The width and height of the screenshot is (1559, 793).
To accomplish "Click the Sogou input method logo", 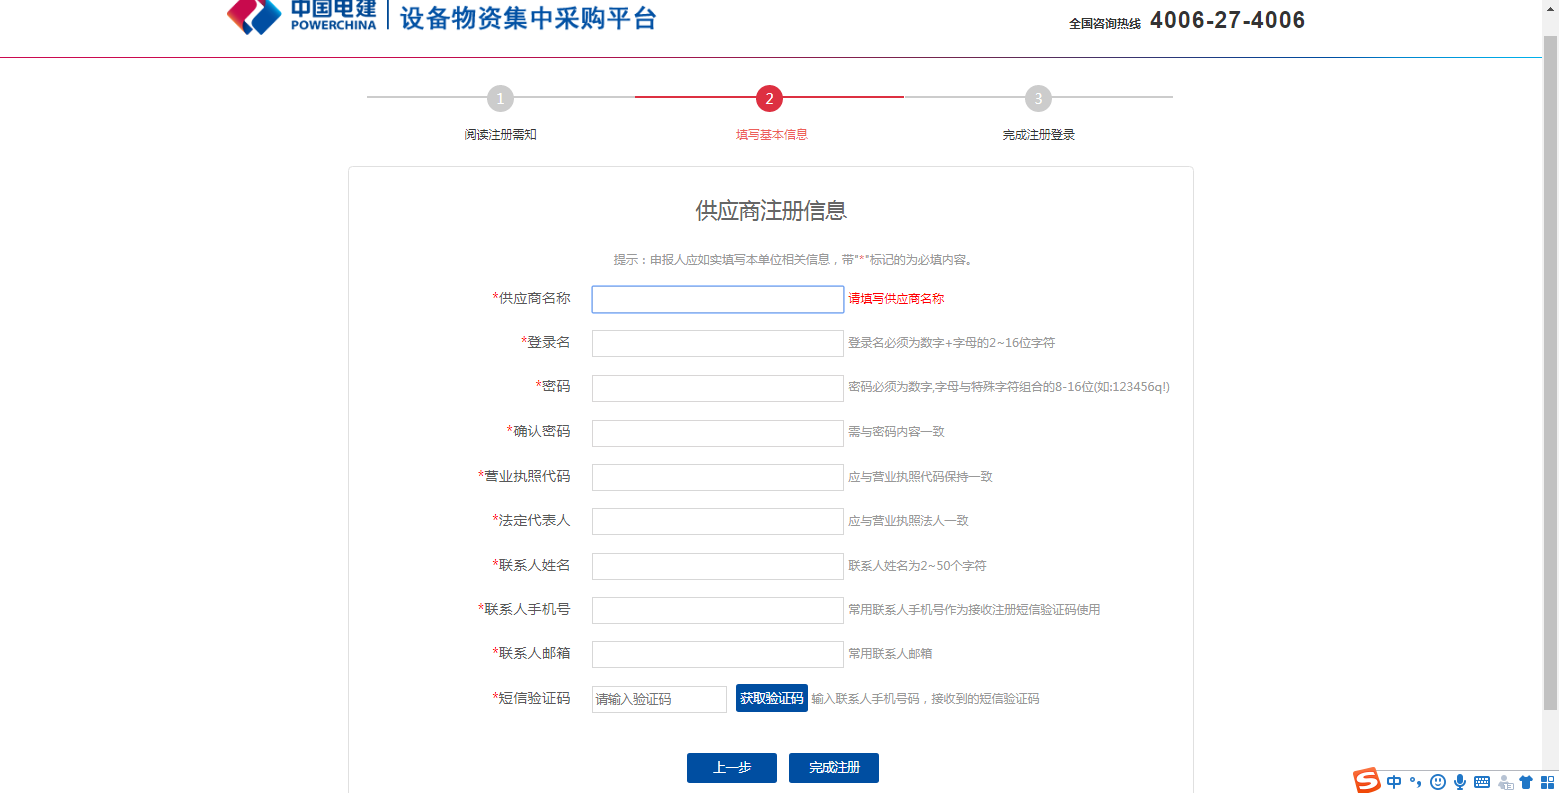I will click(1366, 781).
